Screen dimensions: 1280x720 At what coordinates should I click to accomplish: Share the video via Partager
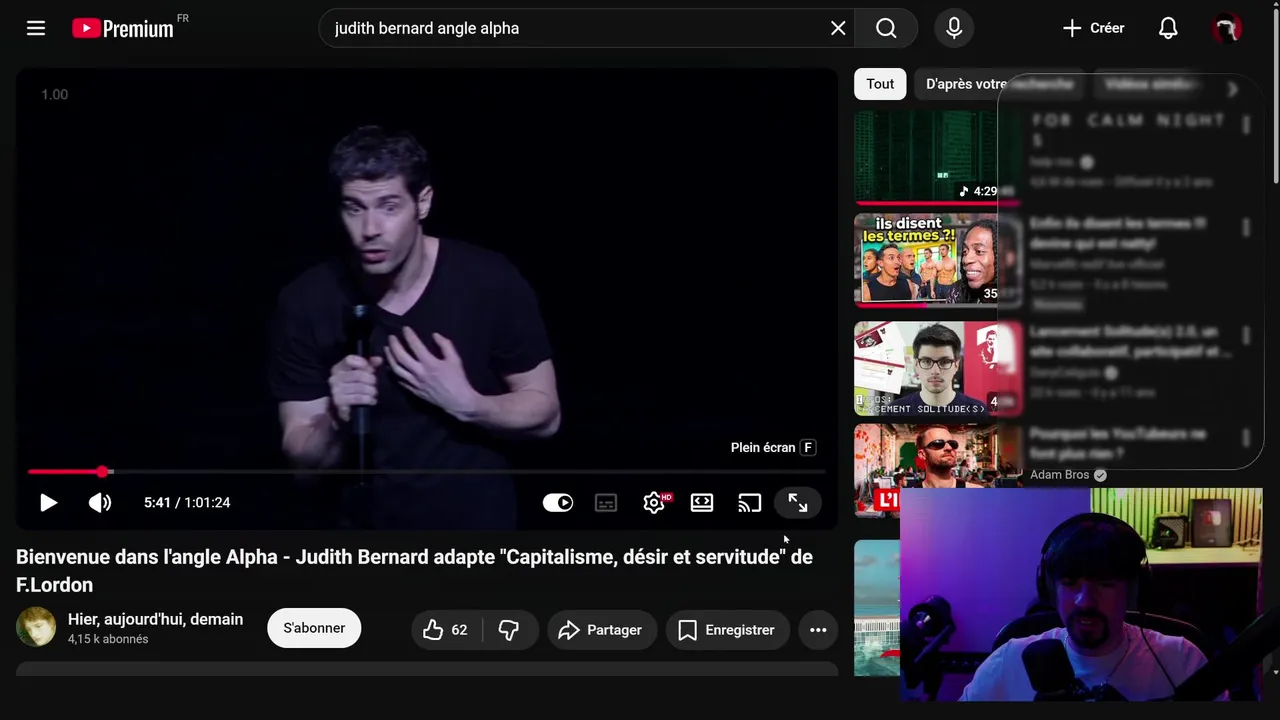click(x=601, y=630)
